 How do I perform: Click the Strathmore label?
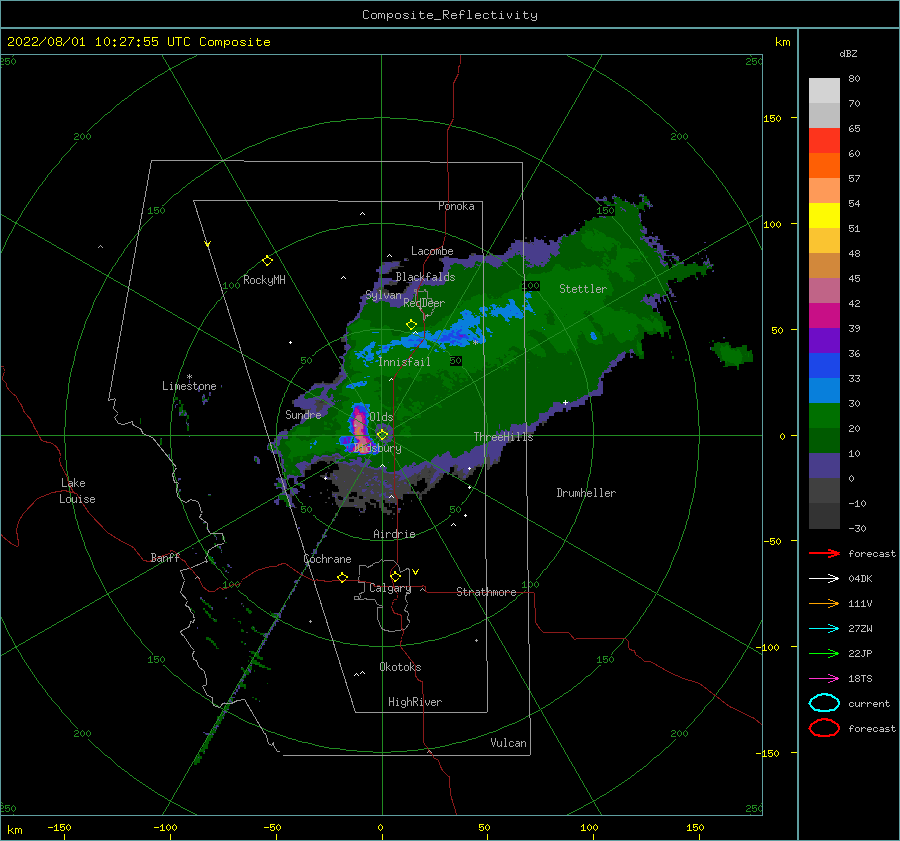click(x=486, y=592)
